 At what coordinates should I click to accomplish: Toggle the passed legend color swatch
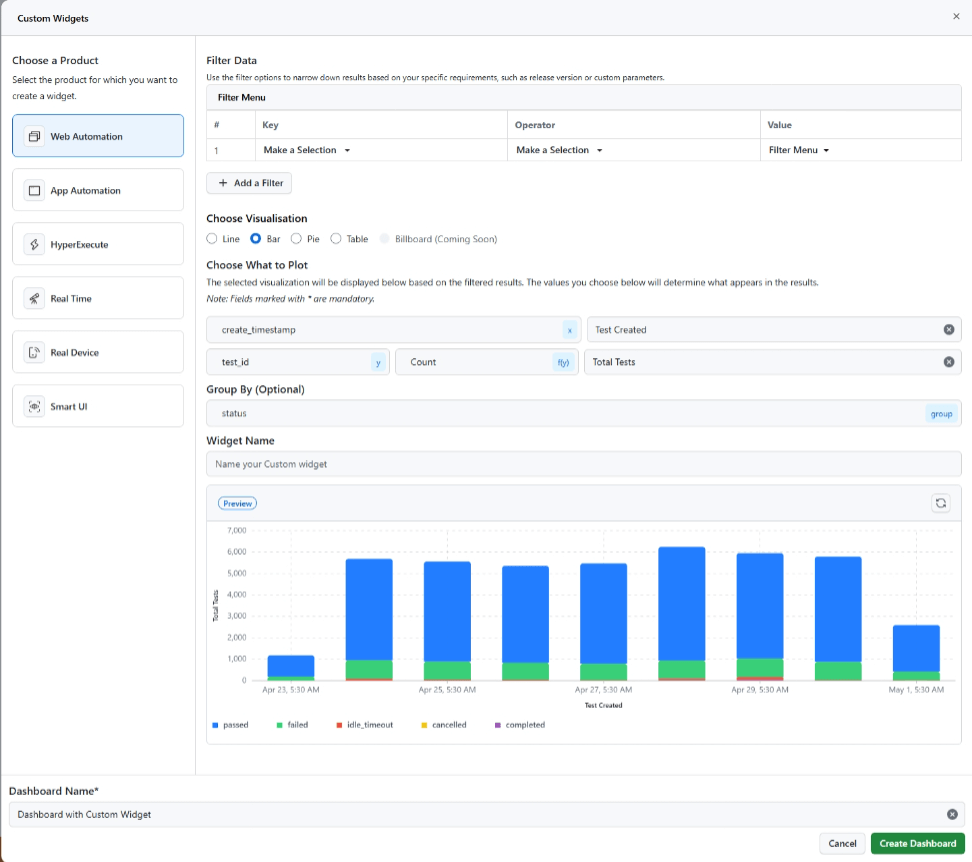216,725
